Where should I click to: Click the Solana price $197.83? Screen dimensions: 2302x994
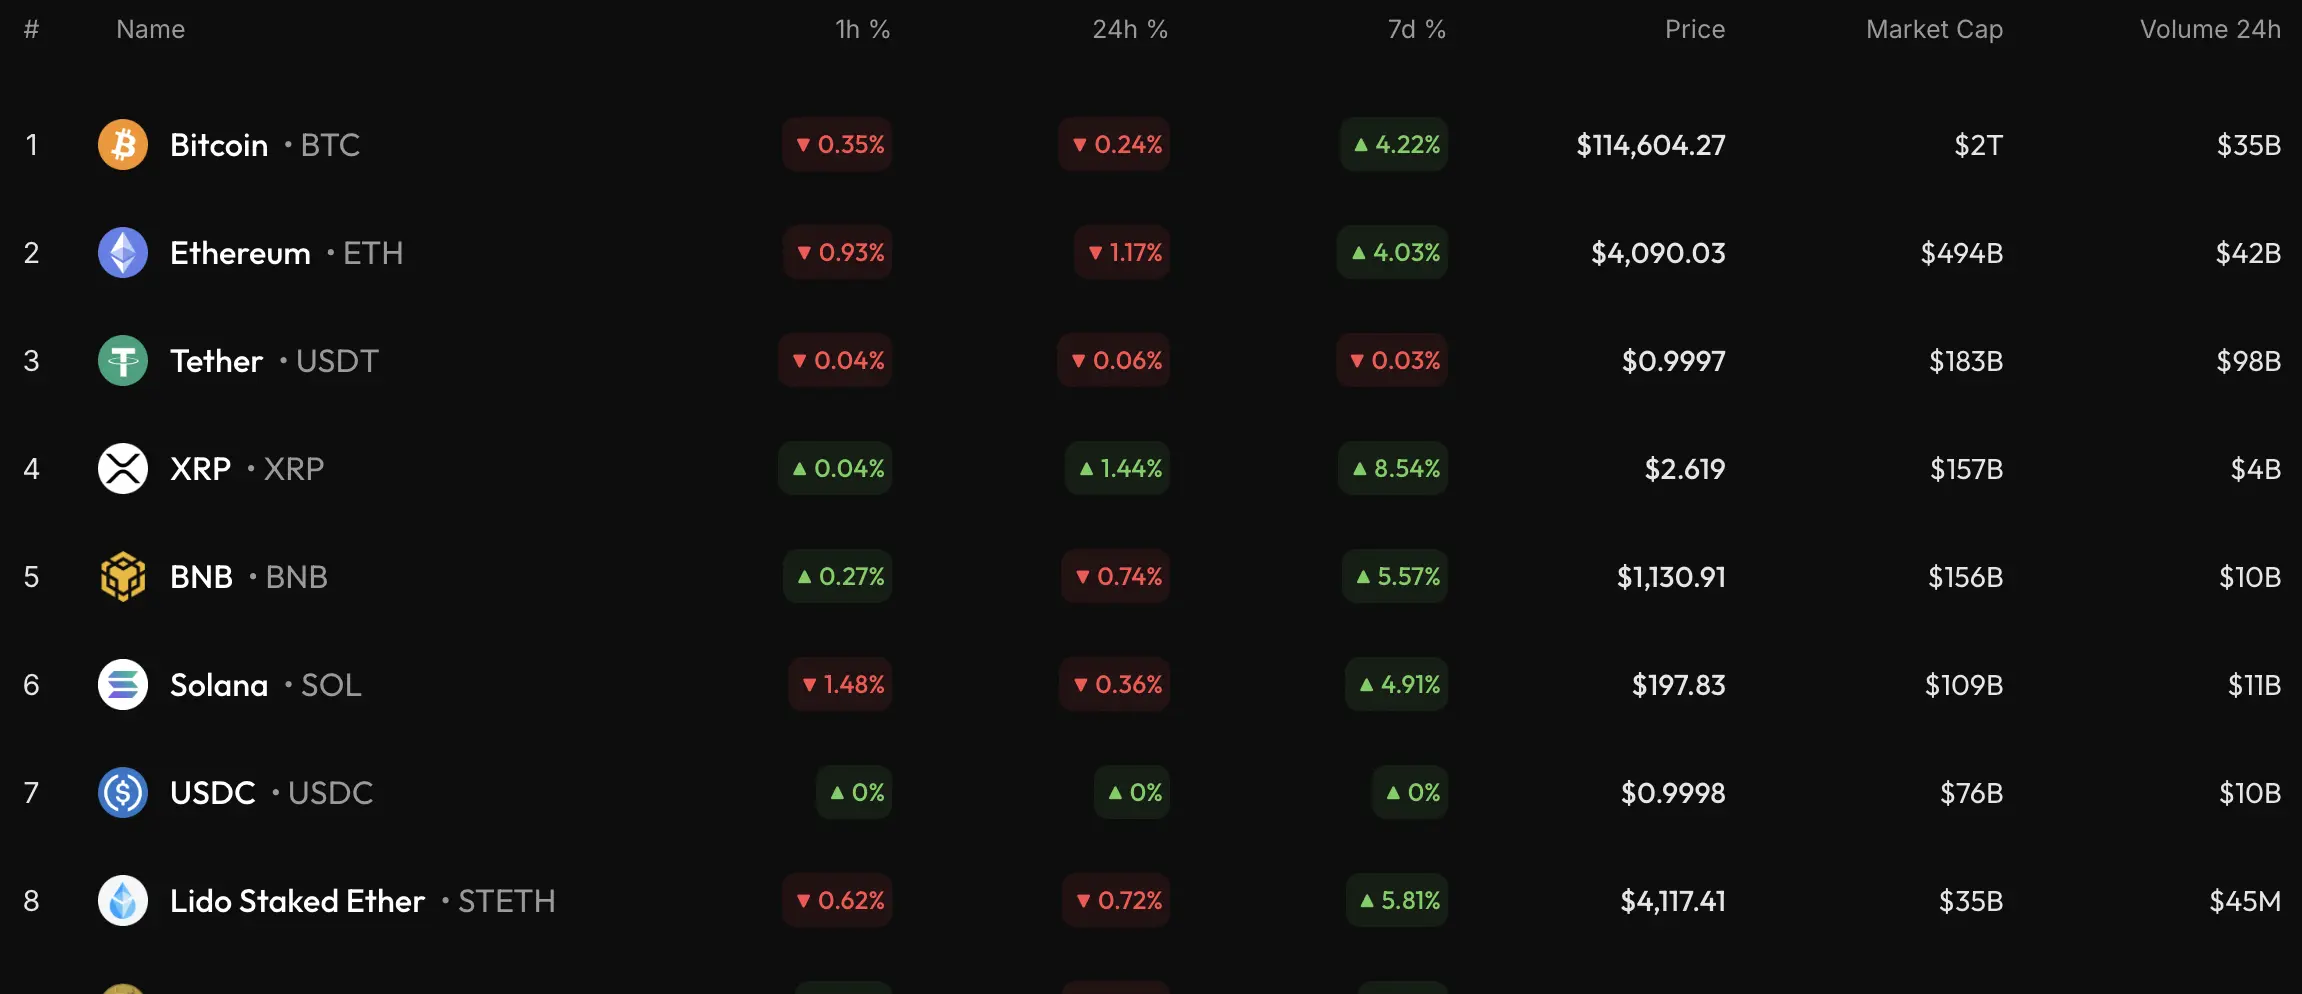click(x=1678, y=685)
